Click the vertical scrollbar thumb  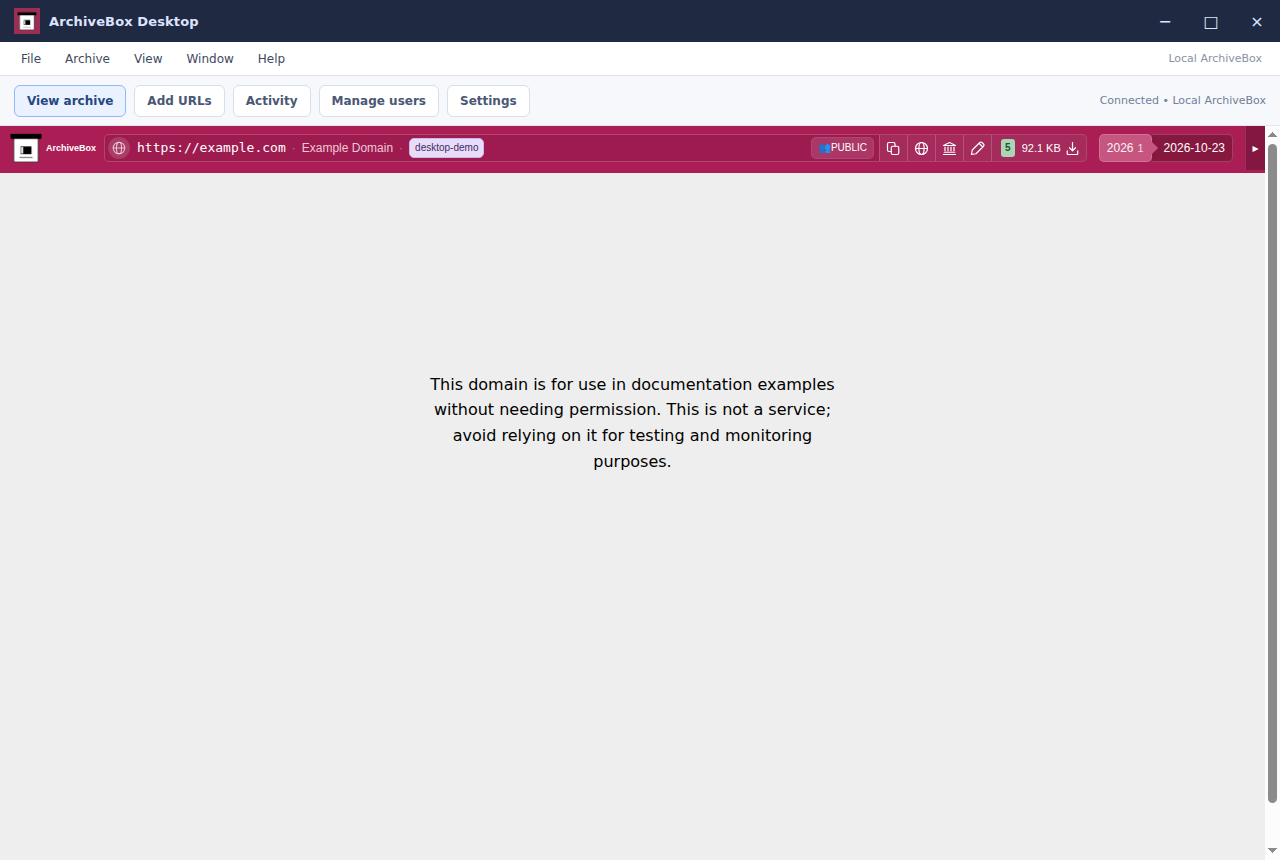1273,472
